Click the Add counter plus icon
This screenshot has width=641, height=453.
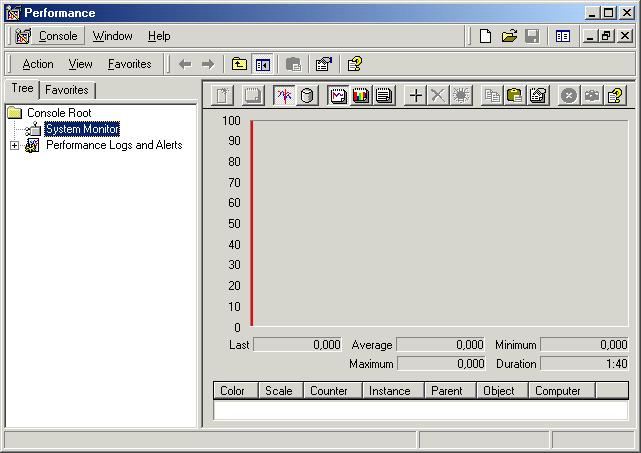(x=415, y=96)
